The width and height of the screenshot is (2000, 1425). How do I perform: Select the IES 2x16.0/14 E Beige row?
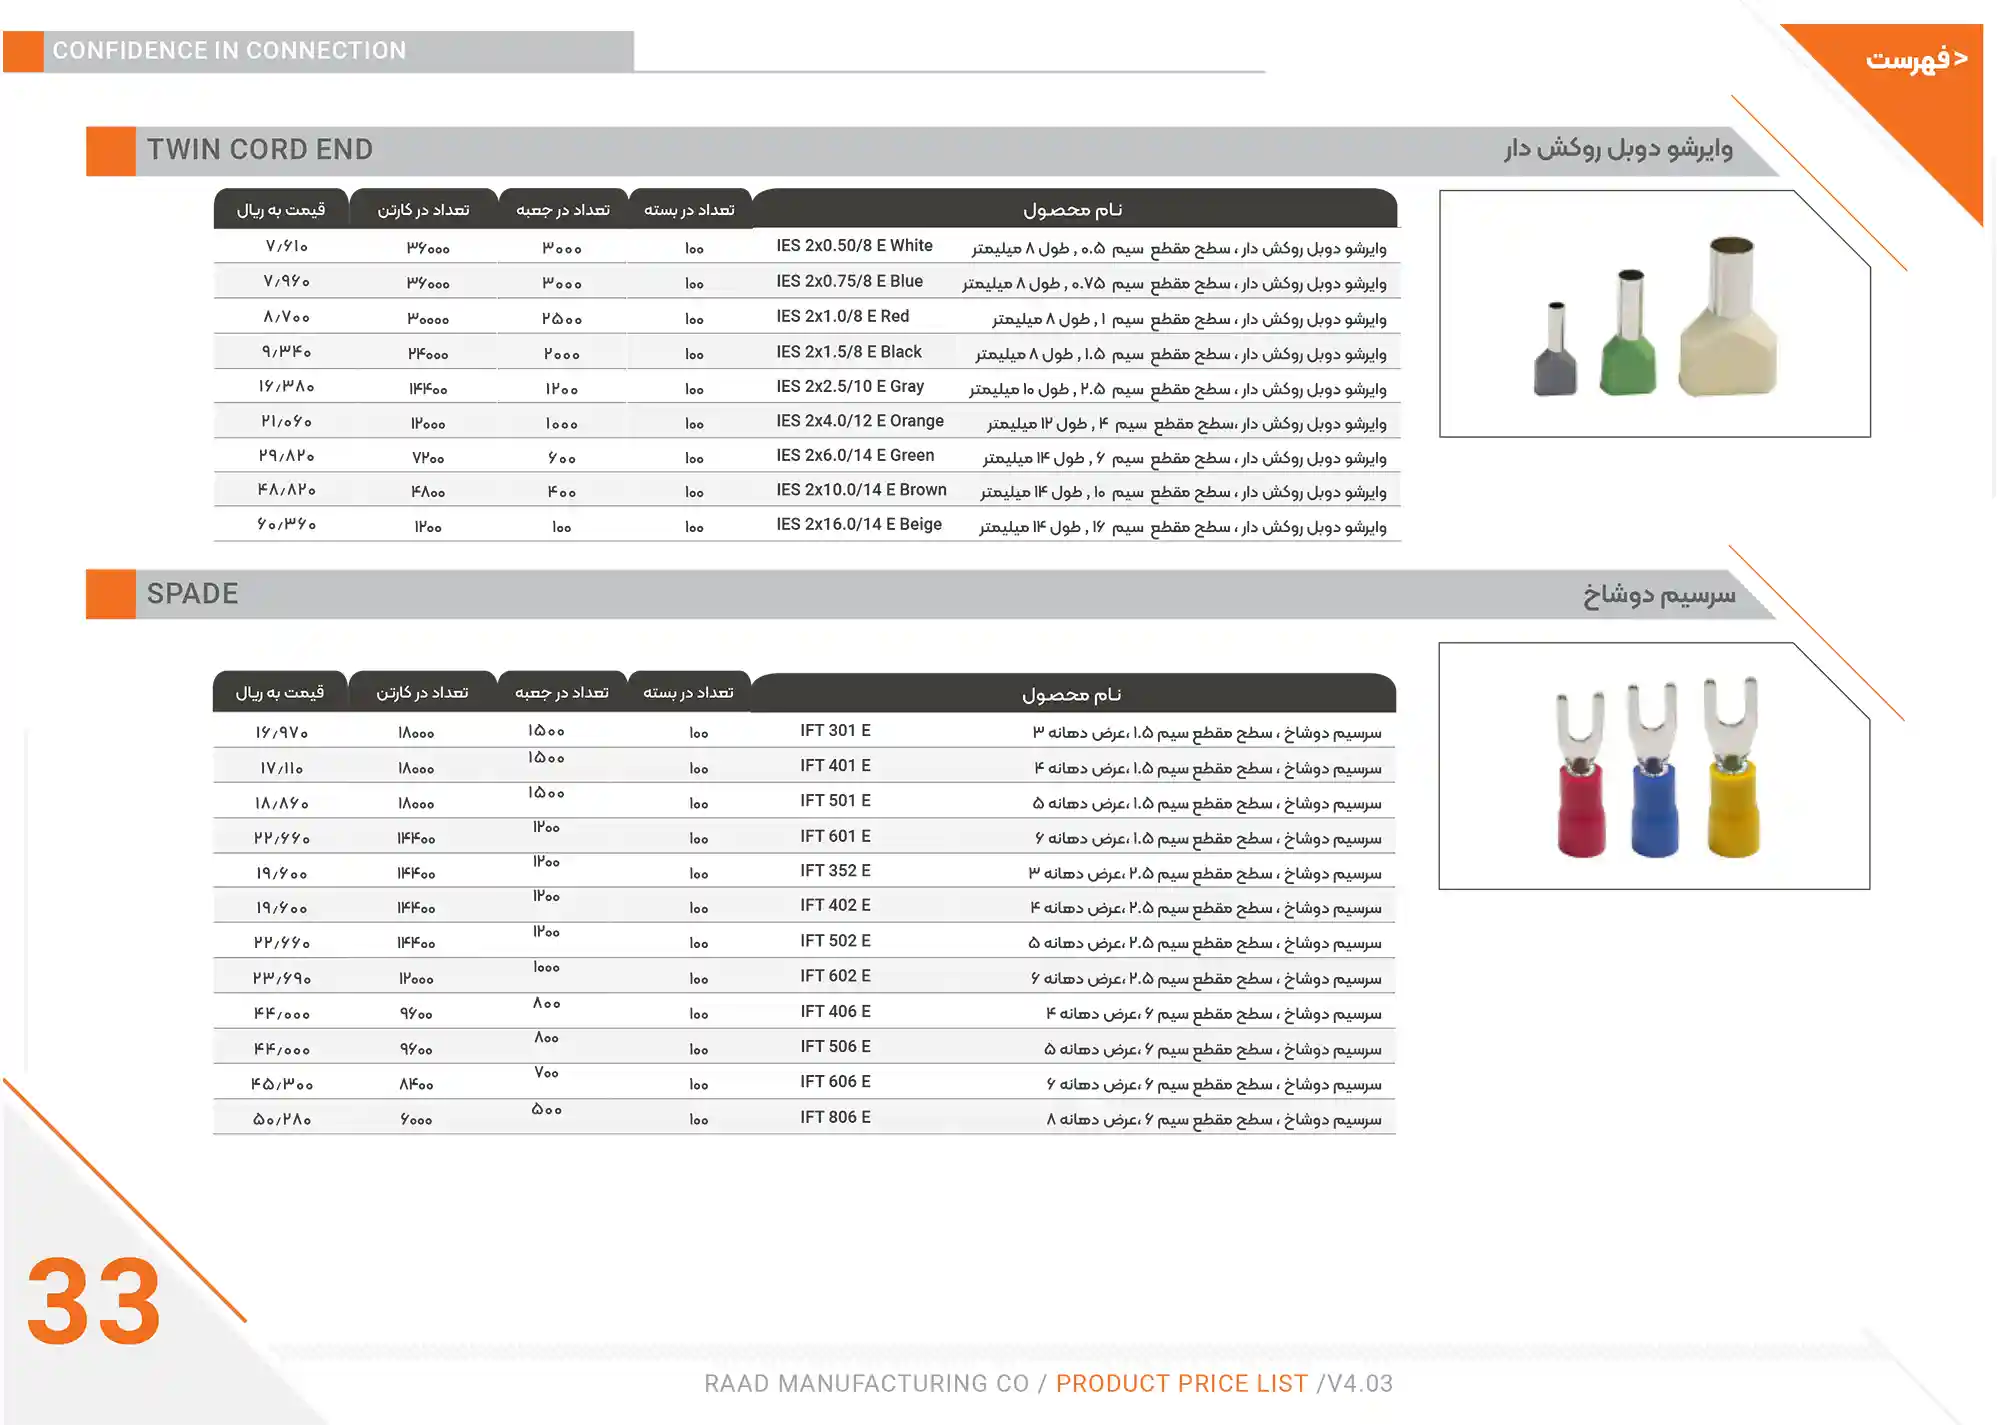800,523
